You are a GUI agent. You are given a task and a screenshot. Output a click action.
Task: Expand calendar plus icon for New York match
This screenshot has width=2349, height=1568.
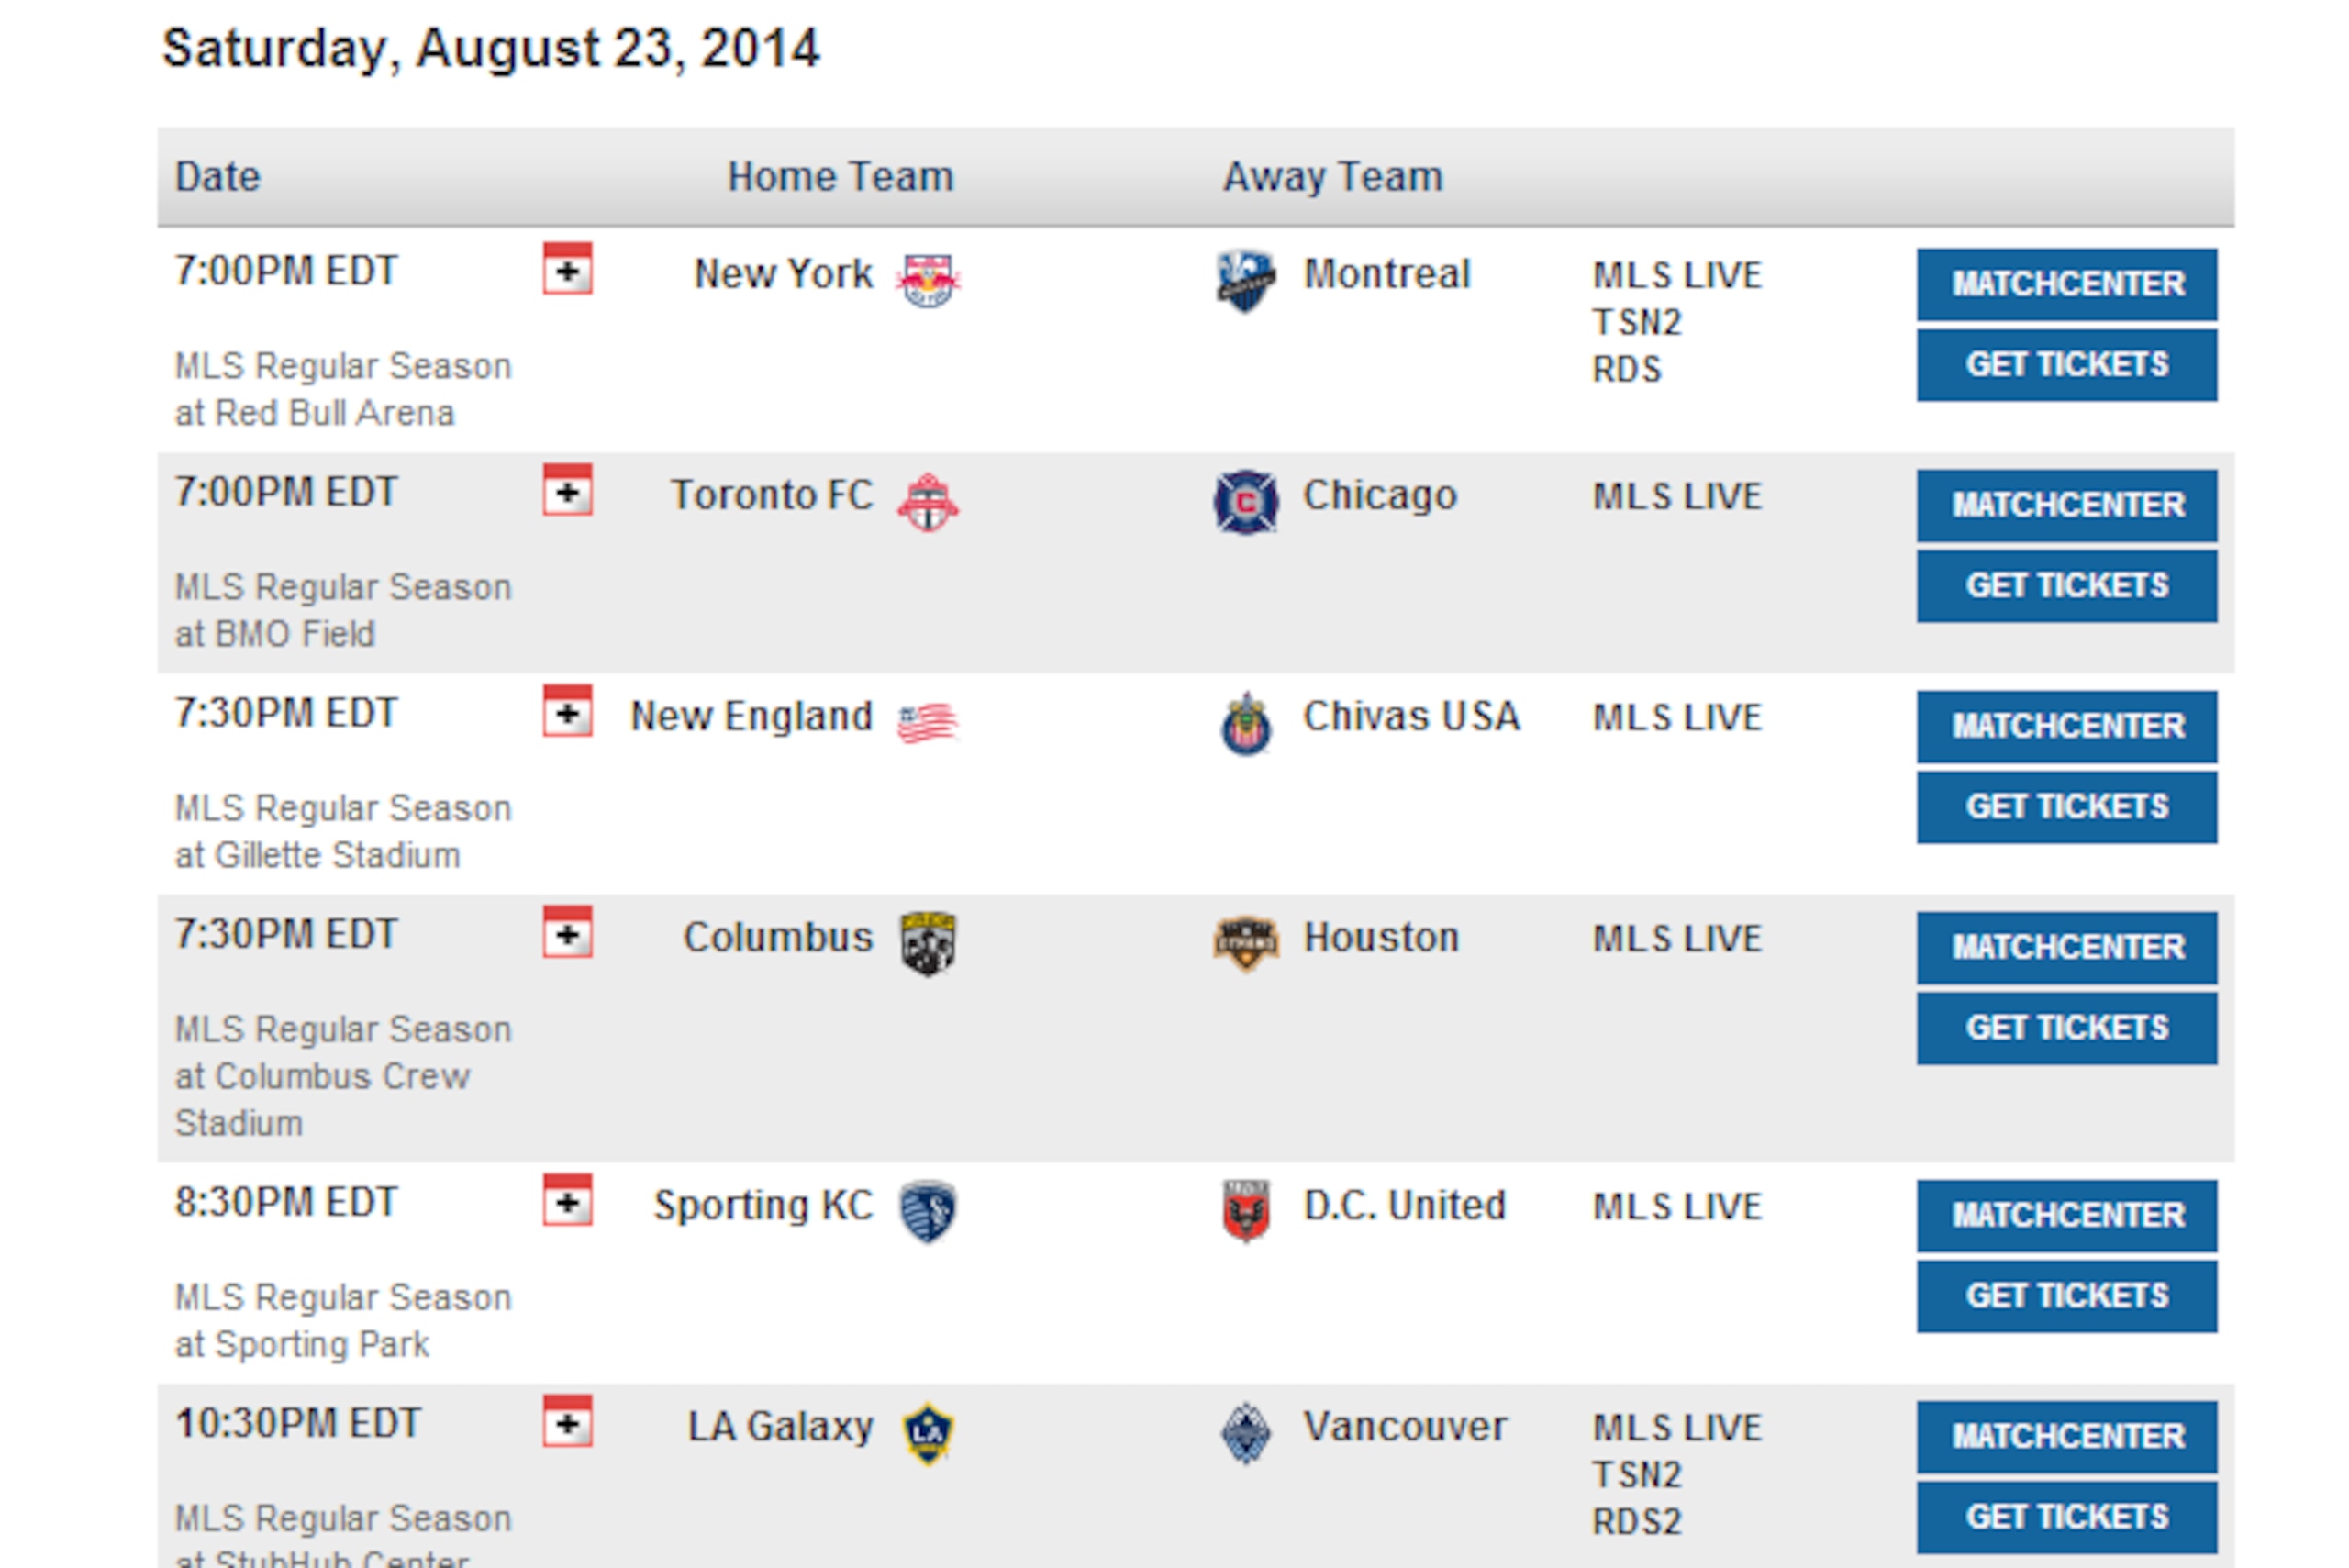[x=568, y=268]
